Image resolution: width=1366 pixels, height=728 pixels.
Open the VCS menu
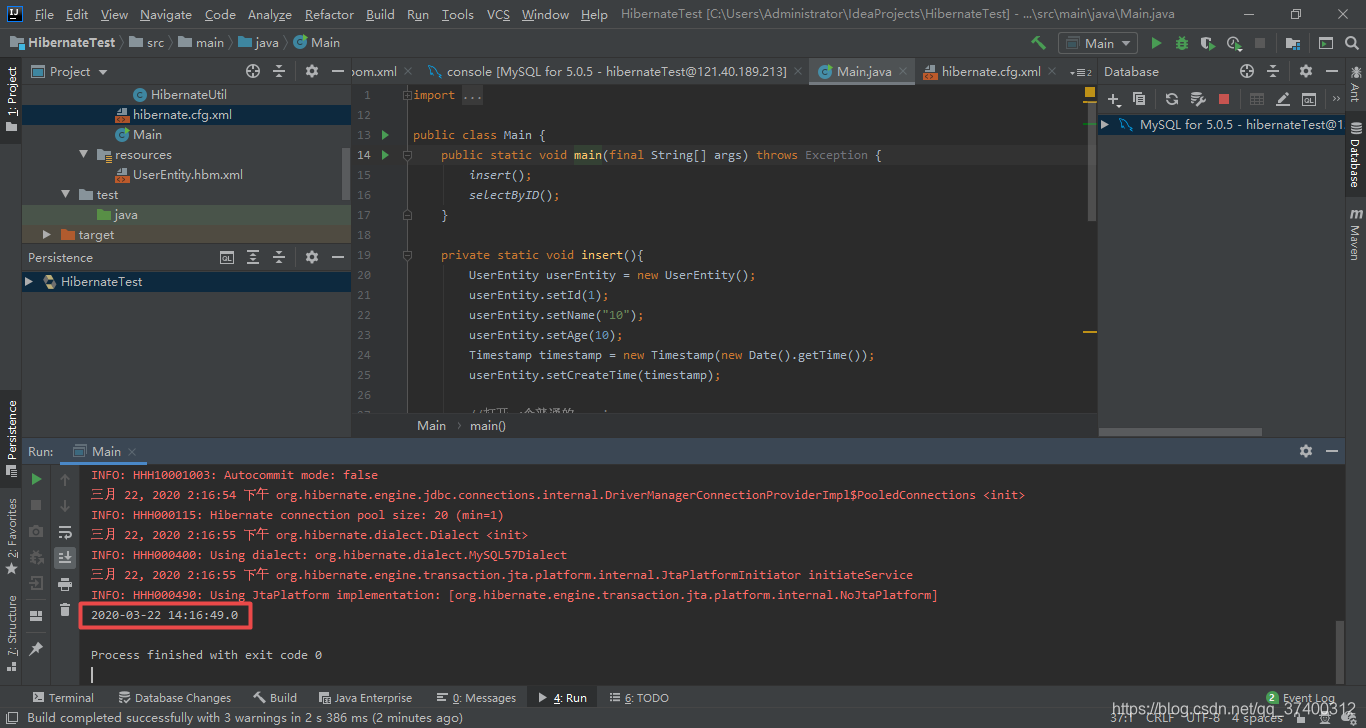[498, 14]
